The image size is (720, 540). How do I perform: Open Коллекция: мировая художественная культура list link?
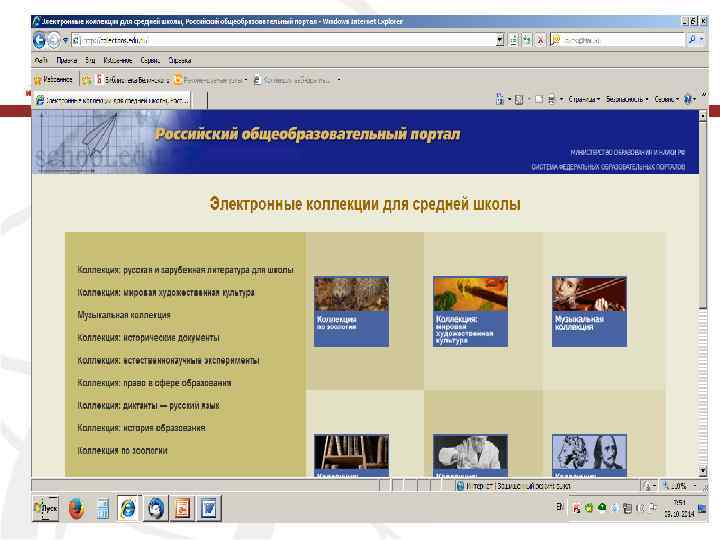(x=166, y=292)
